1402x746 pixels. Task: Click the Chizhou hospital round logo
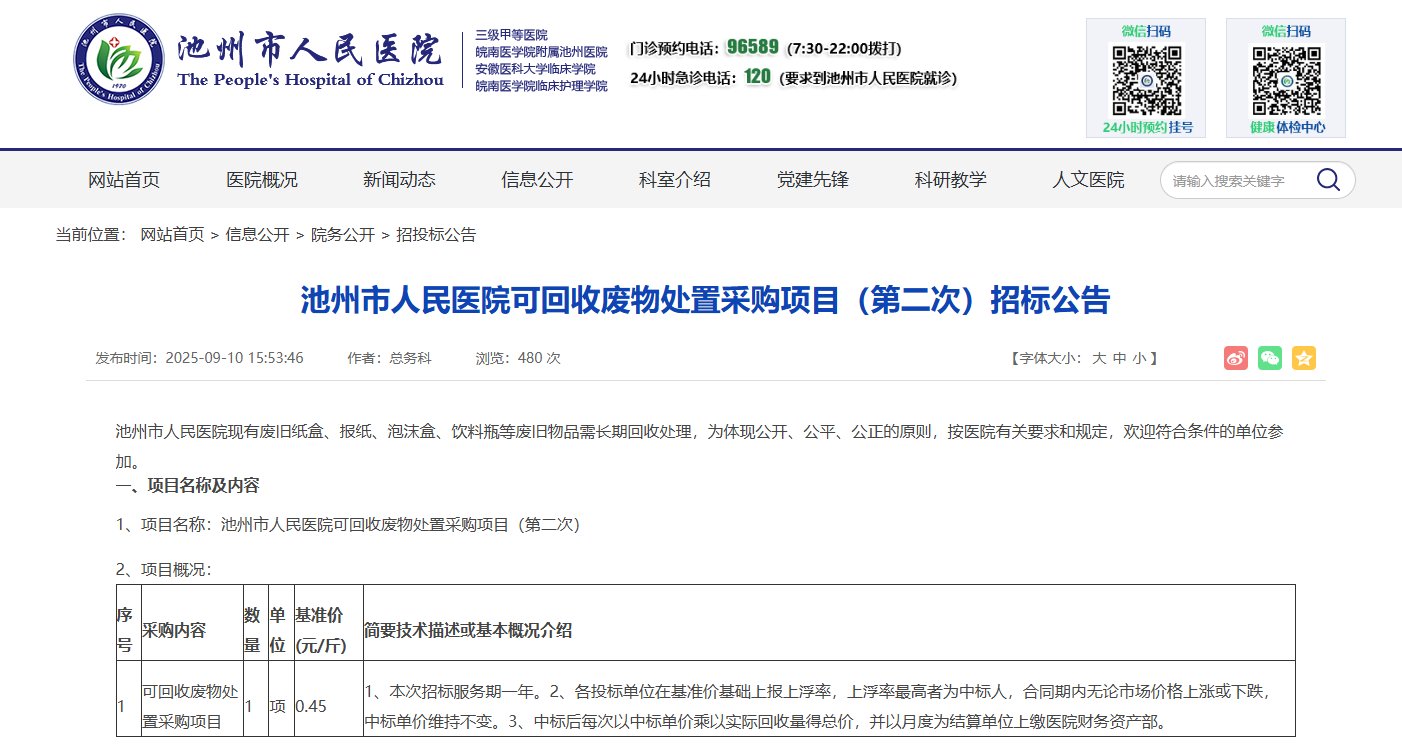[119, 60]
